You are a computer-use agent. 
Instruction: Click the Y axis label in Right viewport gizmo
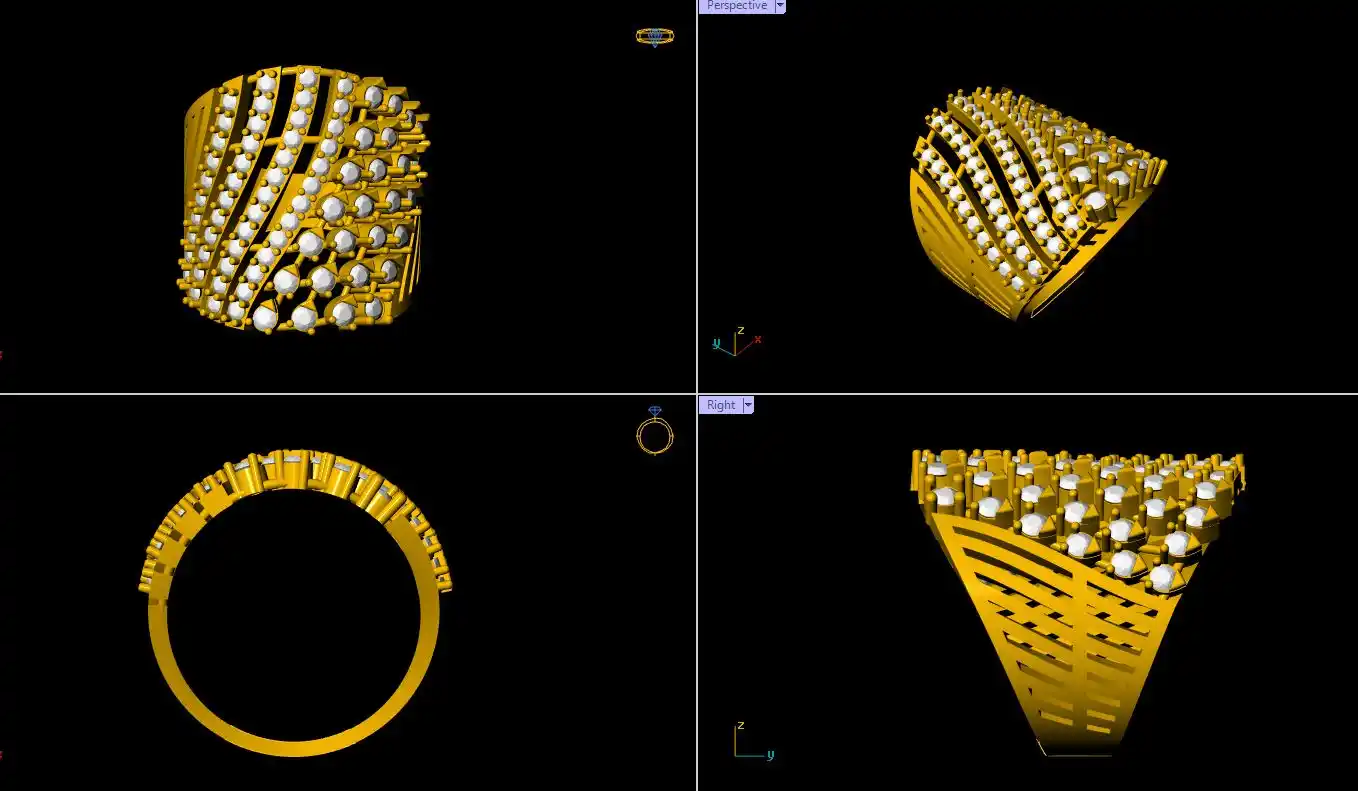[x=771, y=755]
